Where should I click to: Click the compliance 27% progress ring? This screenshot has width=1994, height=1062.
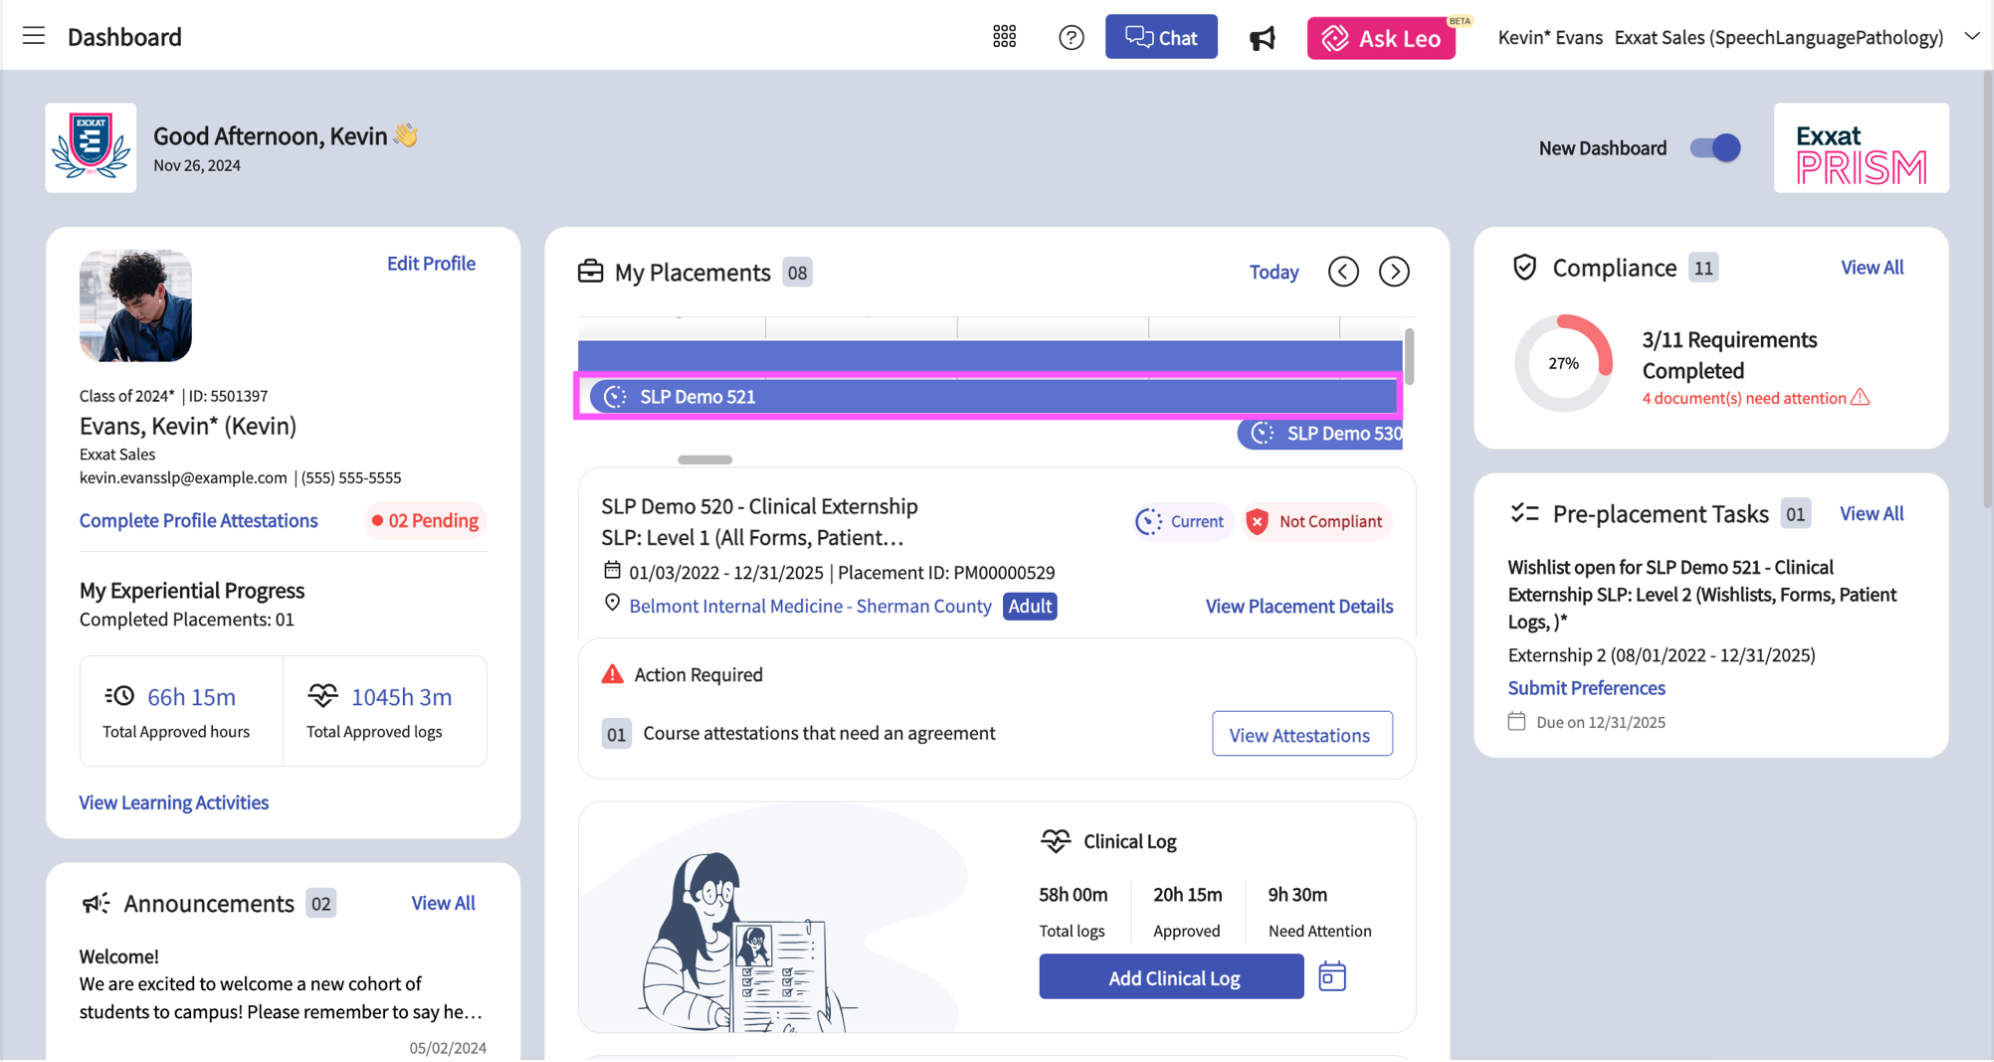(1563, 364)
